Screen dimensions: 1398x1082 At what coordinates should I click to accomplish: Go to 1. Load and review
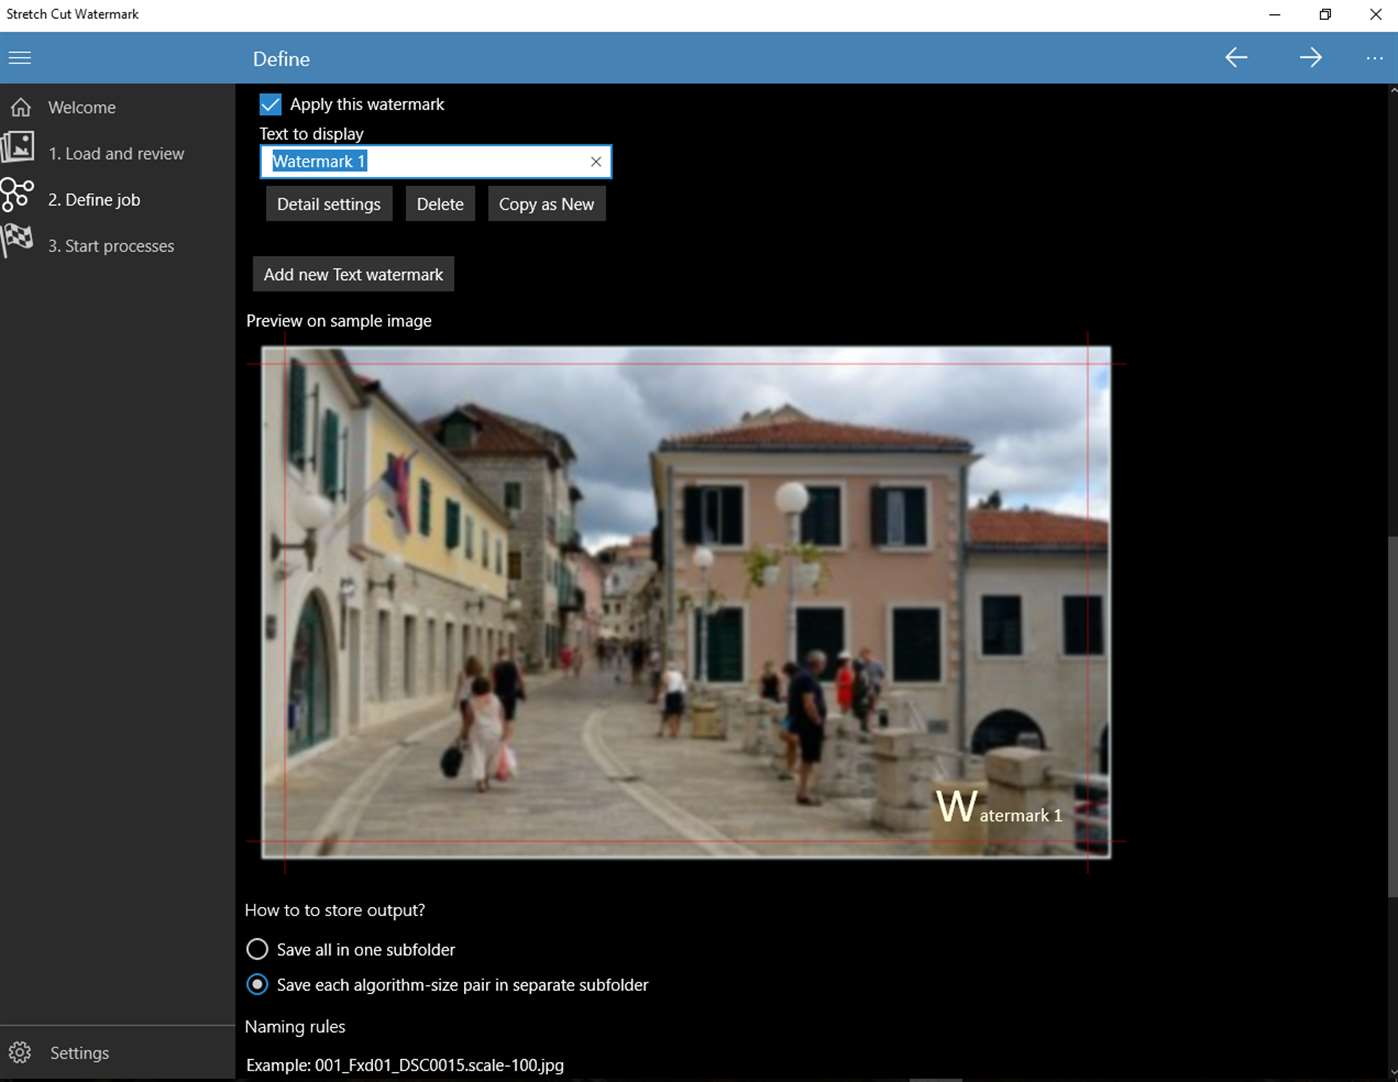click(x=116, y=154)
